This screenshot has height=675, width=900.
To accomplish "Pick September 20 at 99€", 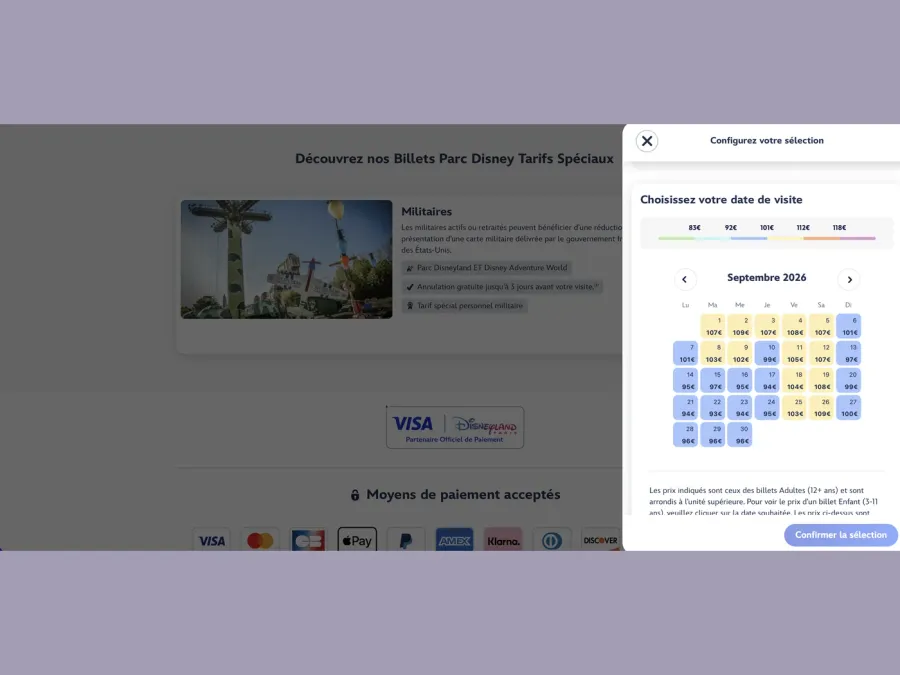I will tap(848, 381).
